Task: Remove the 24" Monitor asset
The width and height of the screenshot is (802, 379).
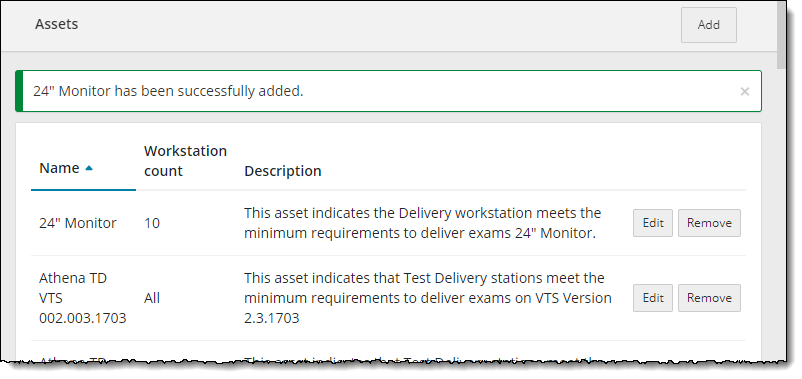Action: pyautogui.click(x=709, y=223)
